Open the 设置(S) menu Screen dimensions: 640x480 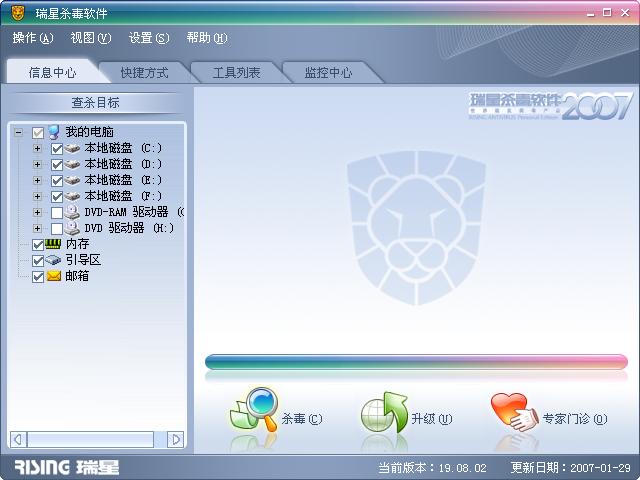coord(149,38)
